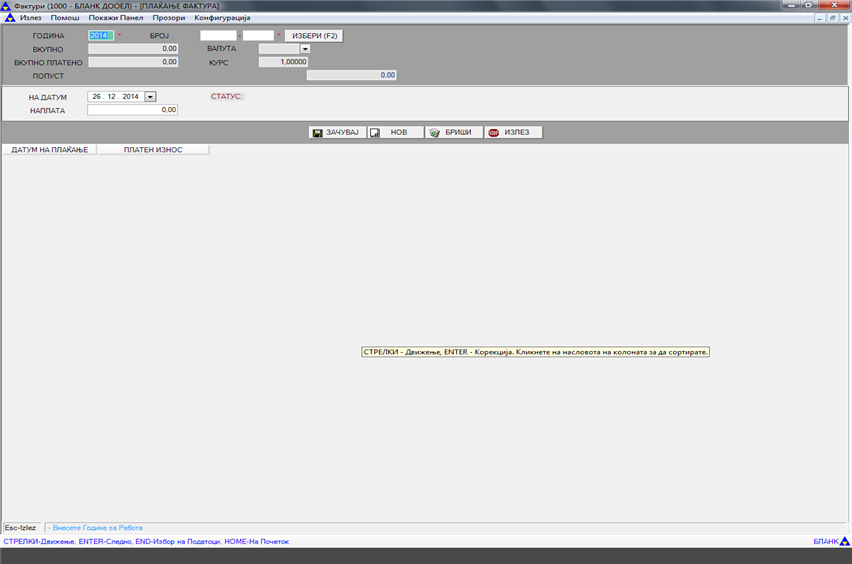Click the ИЗБЕРИ (F2) button
The width and height of the screenshot is (852, 564).
[314, 35]
